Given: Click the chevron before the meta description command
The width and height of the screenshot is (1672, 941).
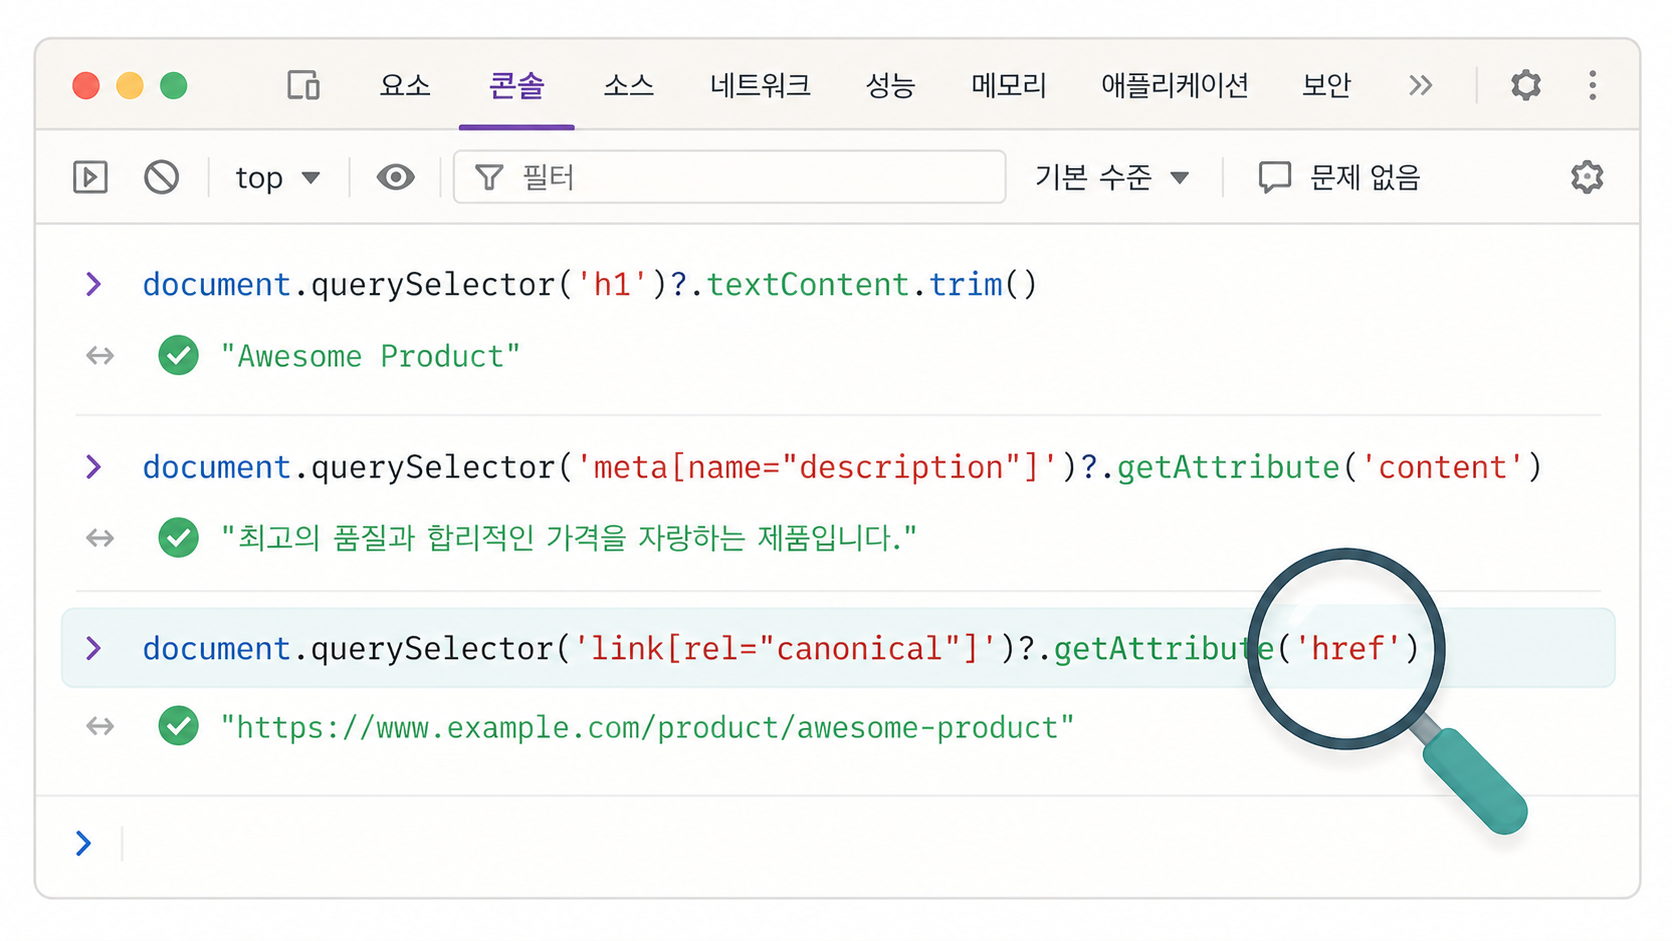Looking at the screenshot, I should tap(93, 466).
